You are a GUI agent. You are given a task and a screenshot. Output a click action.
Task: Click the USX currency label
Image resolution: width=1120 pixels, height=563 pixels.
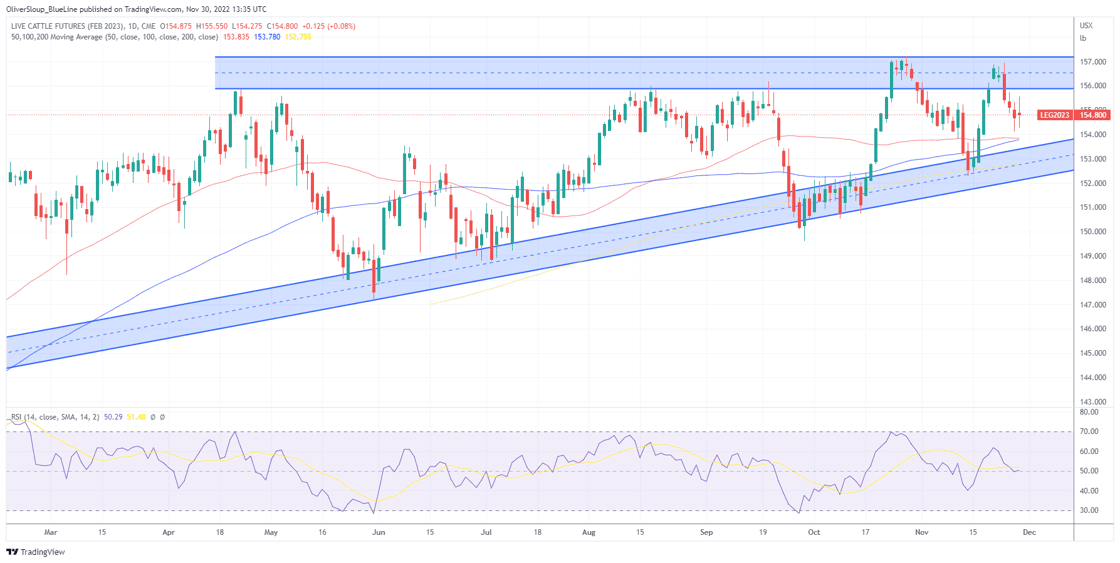coord(1085,26)
